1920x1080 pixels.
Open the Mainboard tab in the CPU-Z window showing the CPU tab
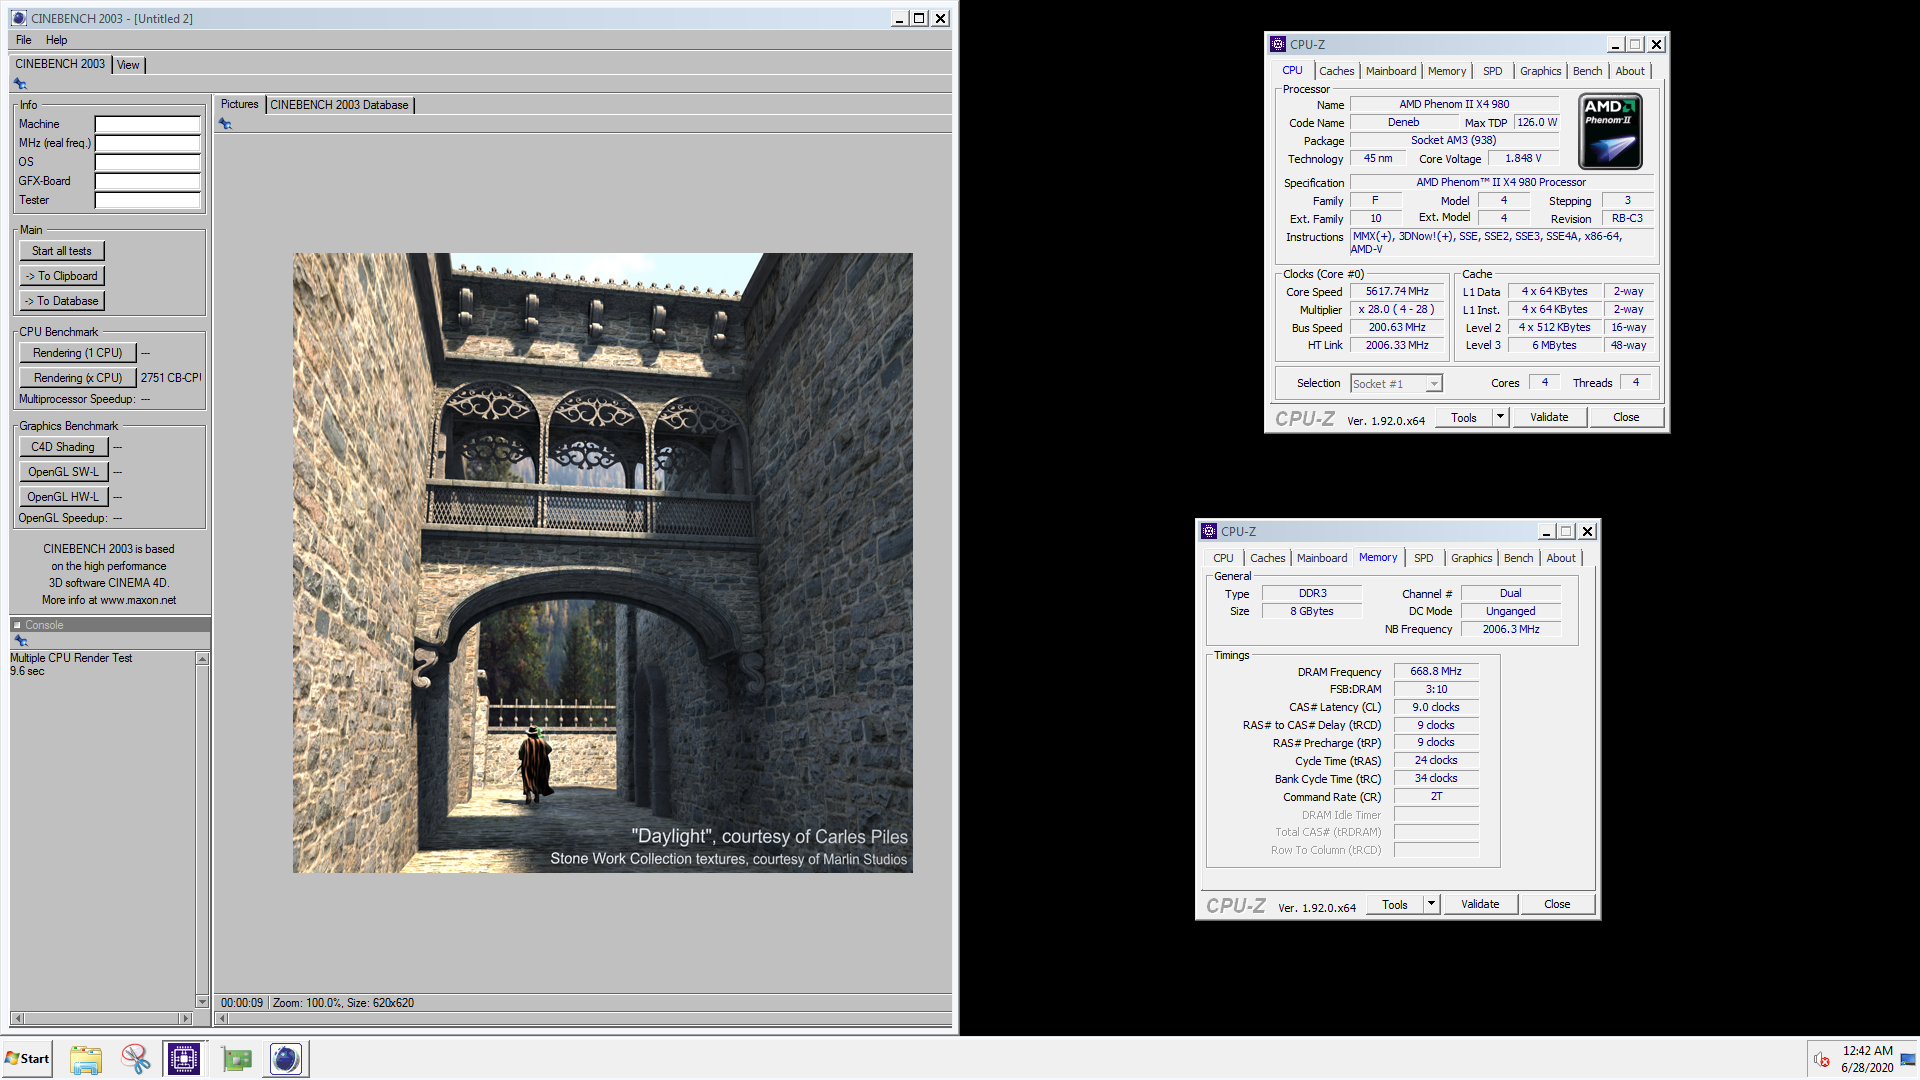pyautogui.click(x=1391, y=71)
